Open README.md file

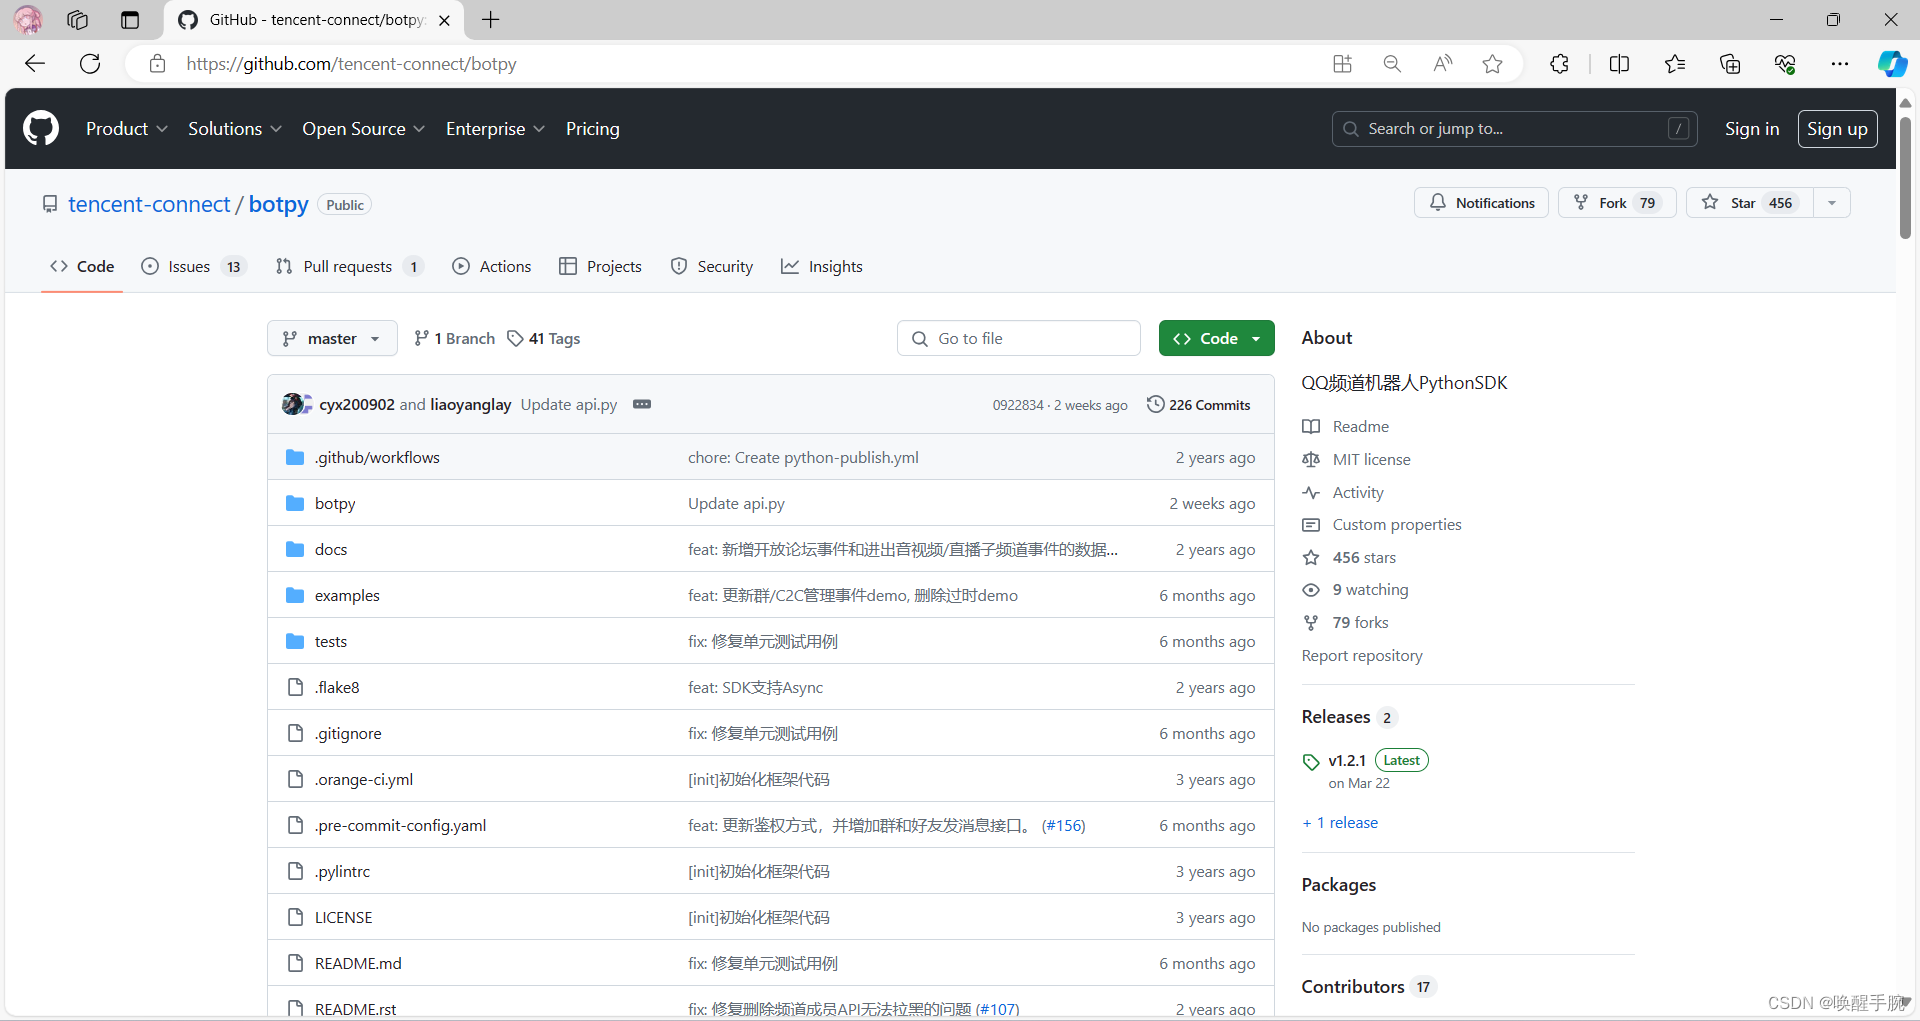pos(358,963)
